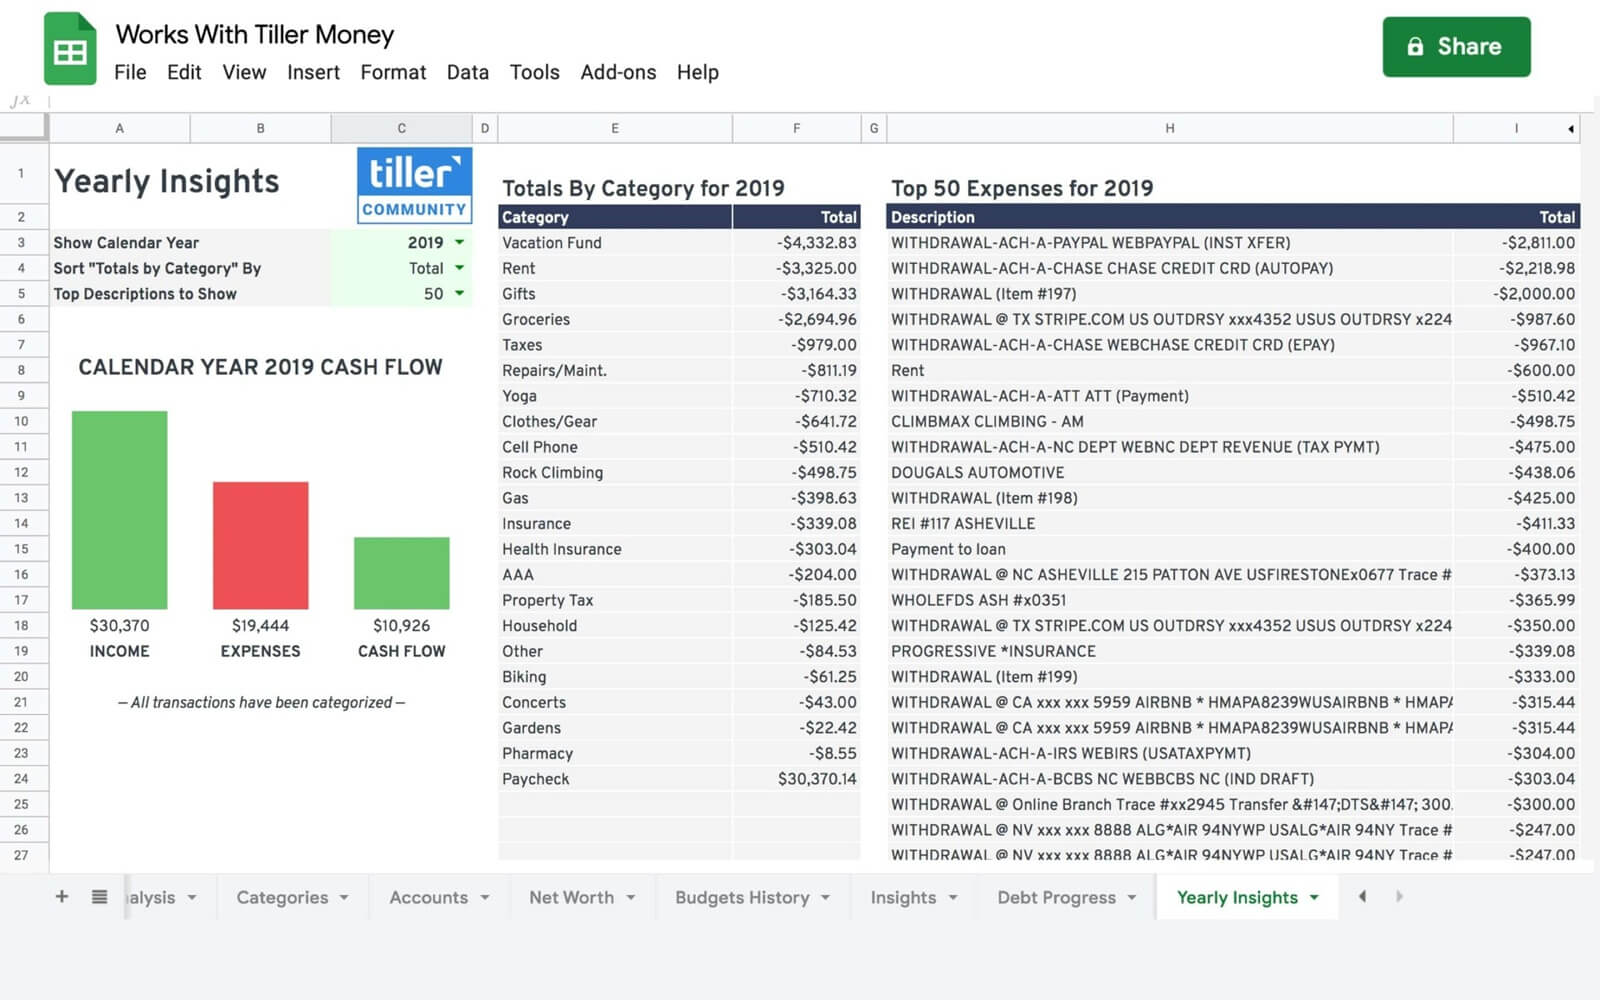Open Debt Progress tab dropdown arrow

pyautogui.click(x=1132, y=898)
